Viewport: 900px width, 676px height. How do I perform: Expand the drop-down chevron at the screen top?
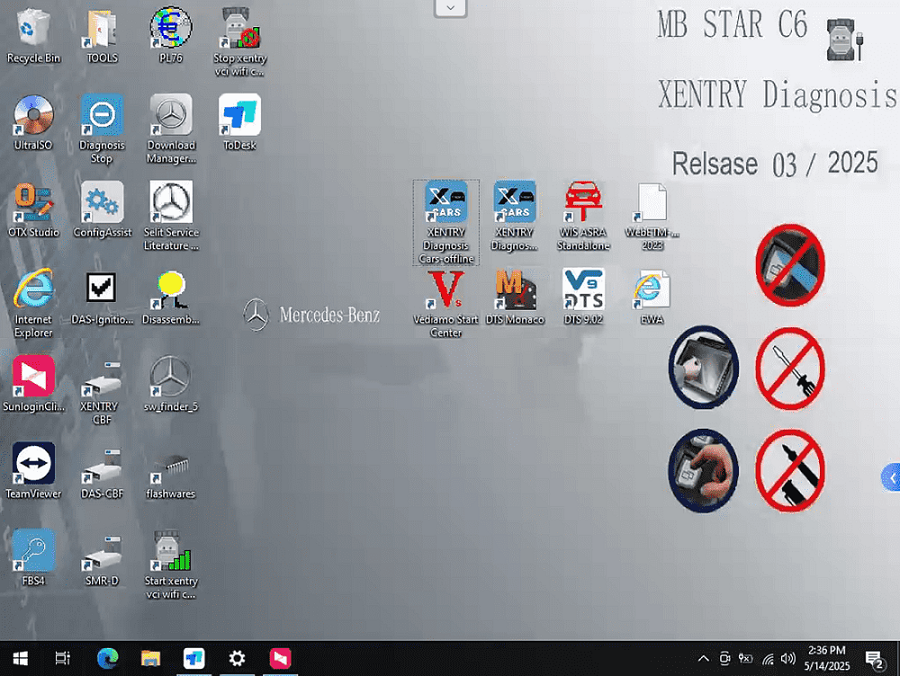pyautogui.click(x=451, y=8)
